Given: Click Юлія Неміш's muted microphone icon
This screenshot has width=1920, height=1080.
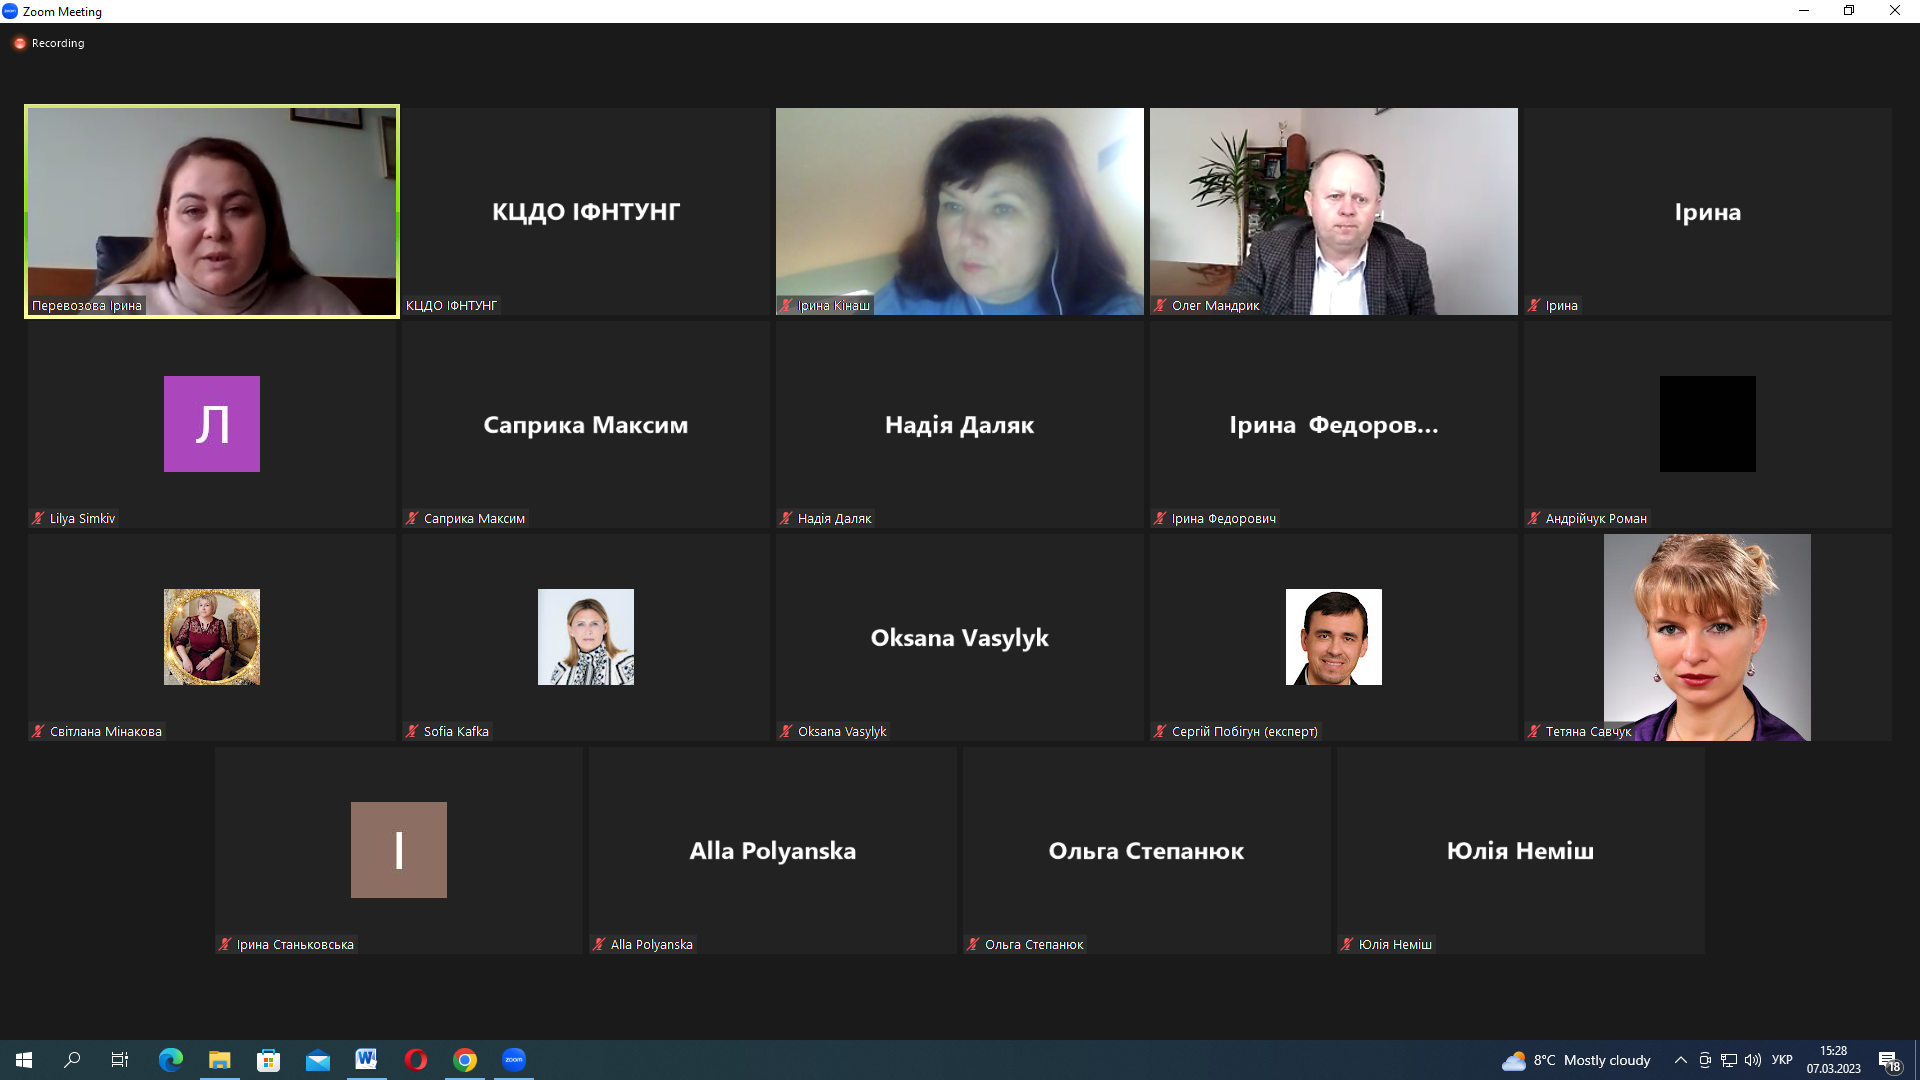Looking at the screenshot, I should coord(1347,944).
